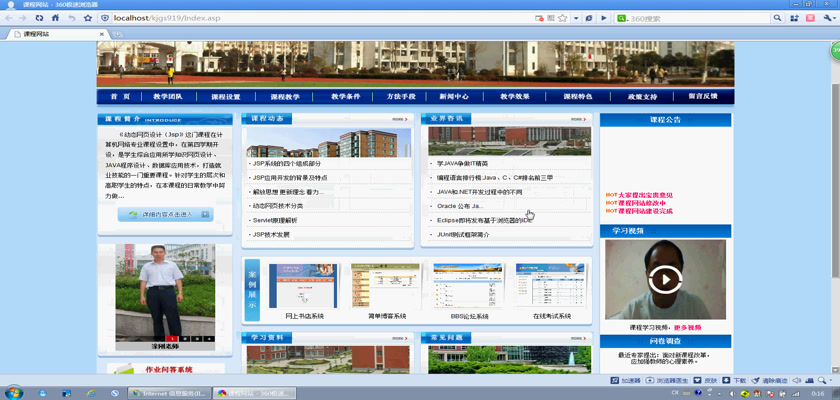Play the course learning video
This screenshot has height=400, width=840.
pyautogui.click(x=665, y=279)
